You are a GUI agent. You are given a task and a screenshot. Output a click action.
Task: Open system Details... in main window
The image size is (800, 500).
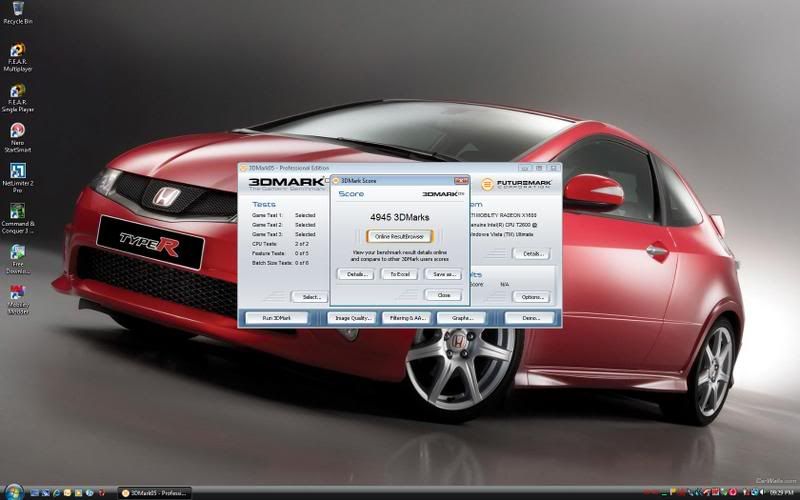(532, 254)
